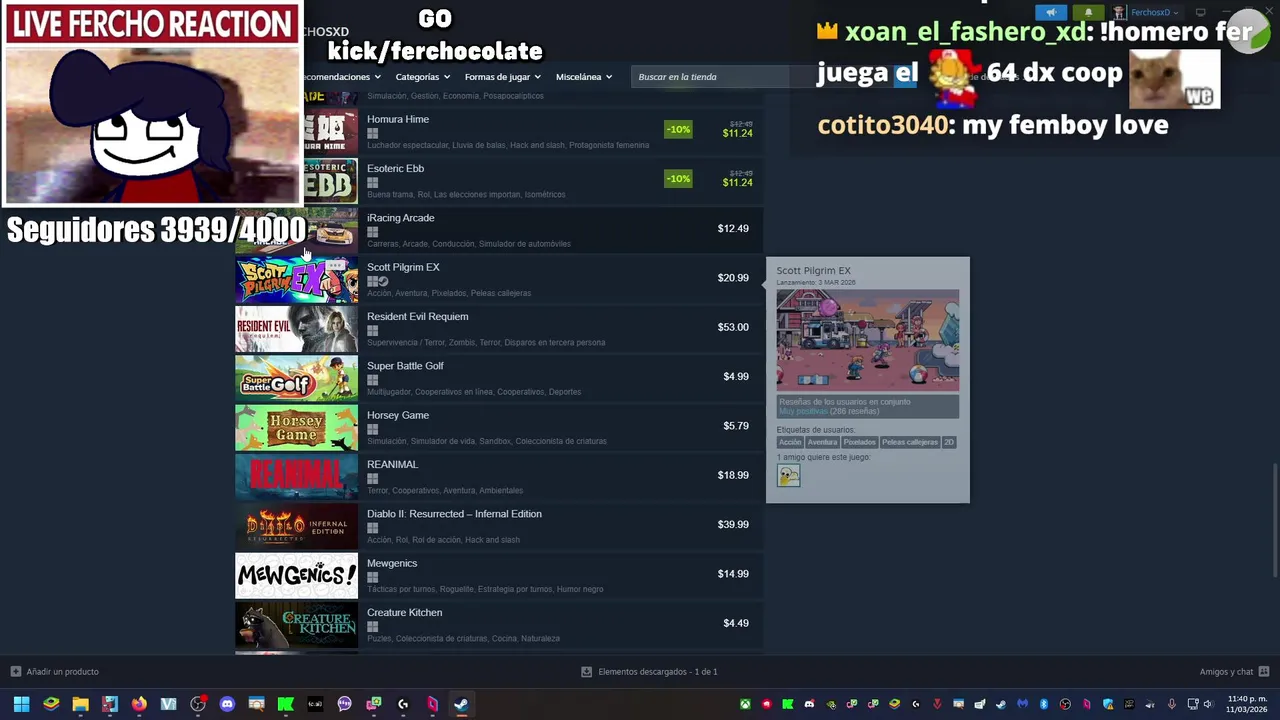Image resolution: width=1280 pixels, height=720 pixels.
Task: Open Discord taskbar icon
Action: [x=227, y=704]
